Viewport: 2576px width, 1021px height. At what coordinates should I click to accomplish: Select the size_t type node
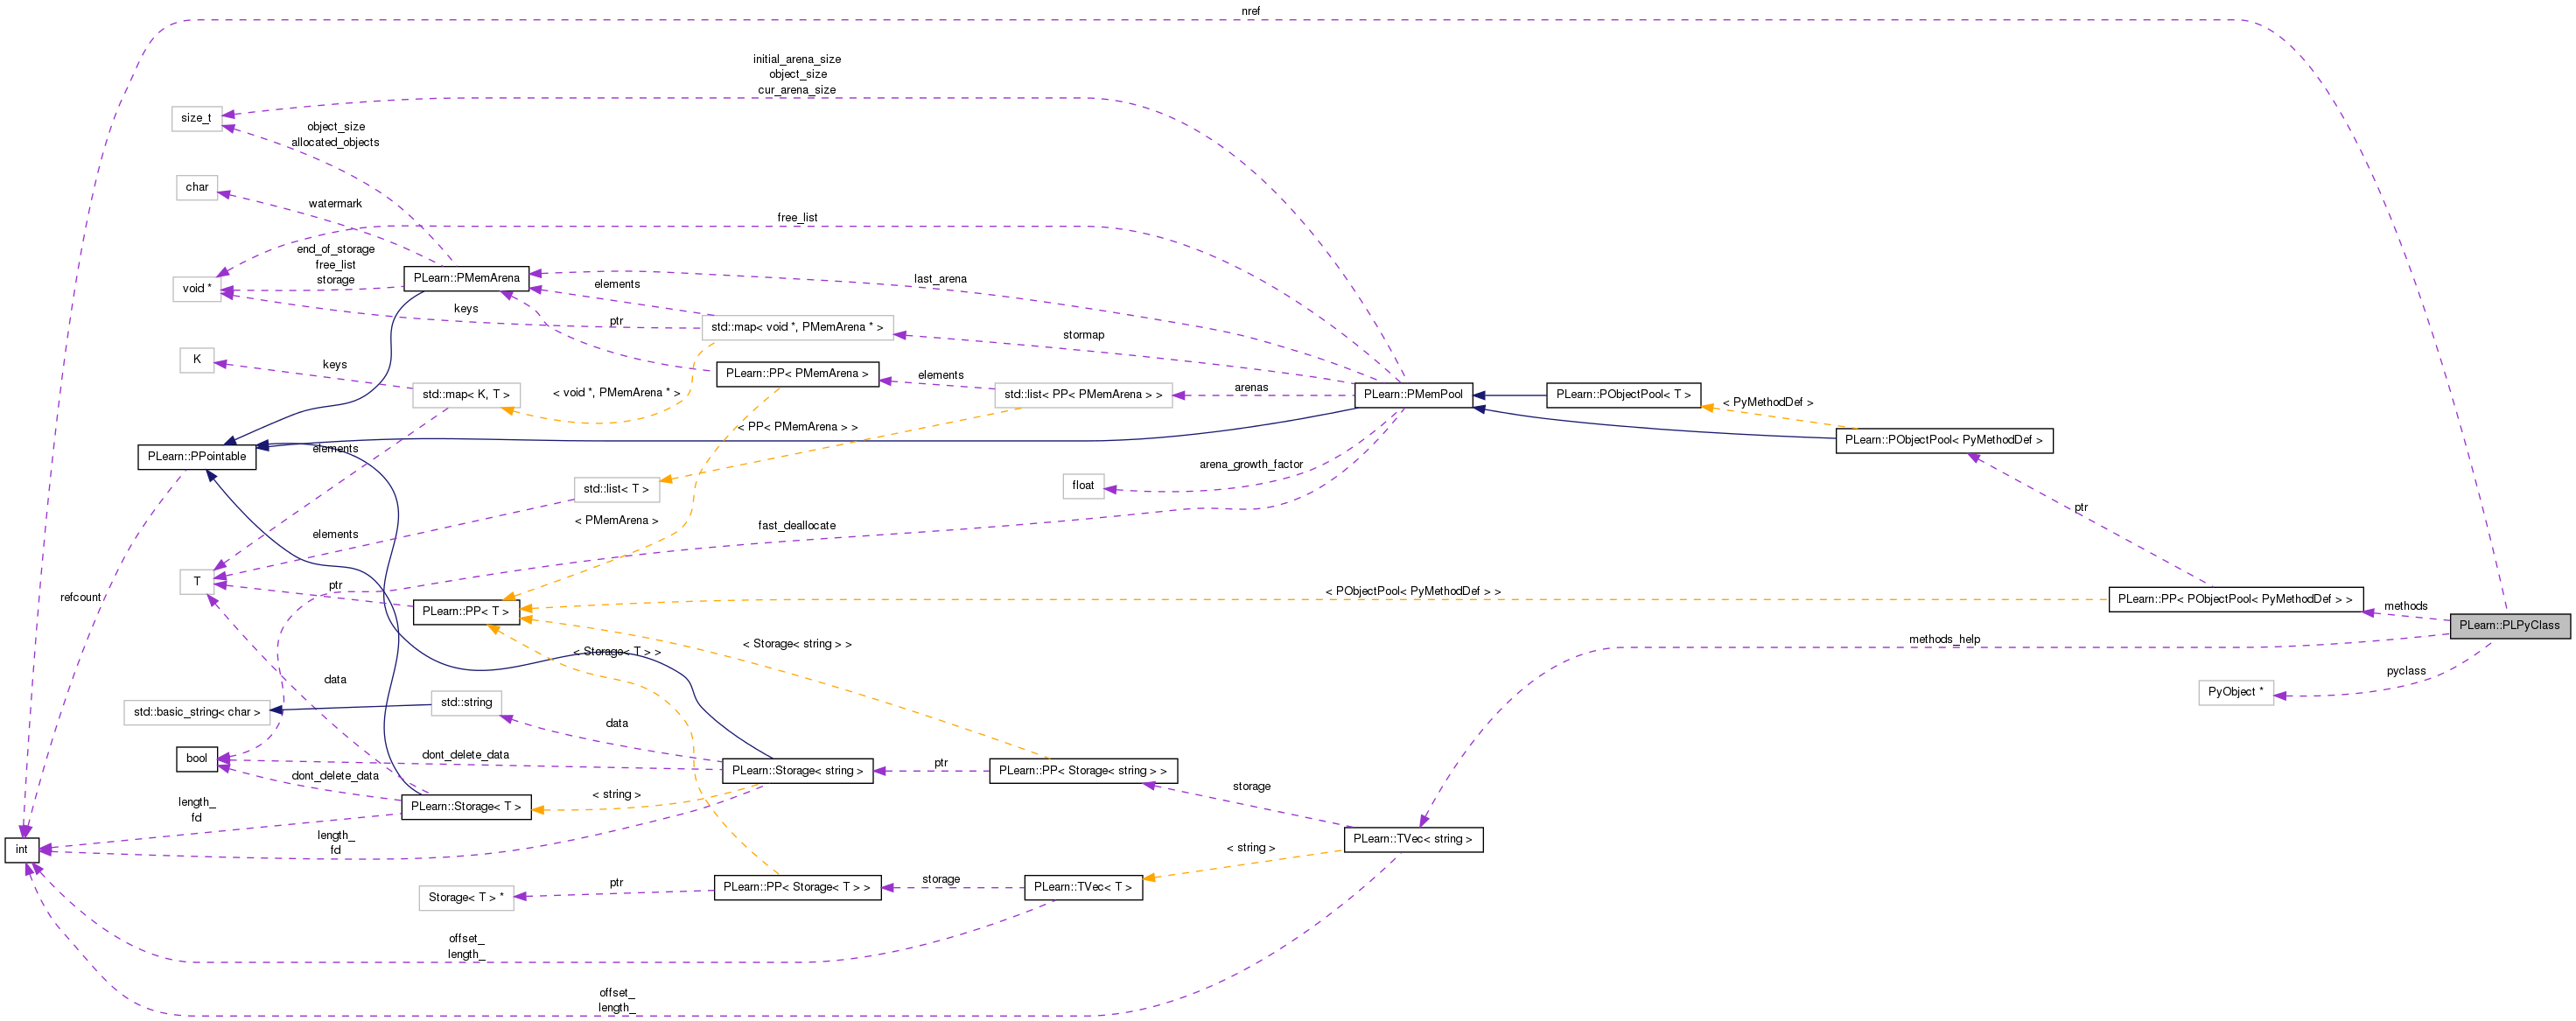click(196, 118)
